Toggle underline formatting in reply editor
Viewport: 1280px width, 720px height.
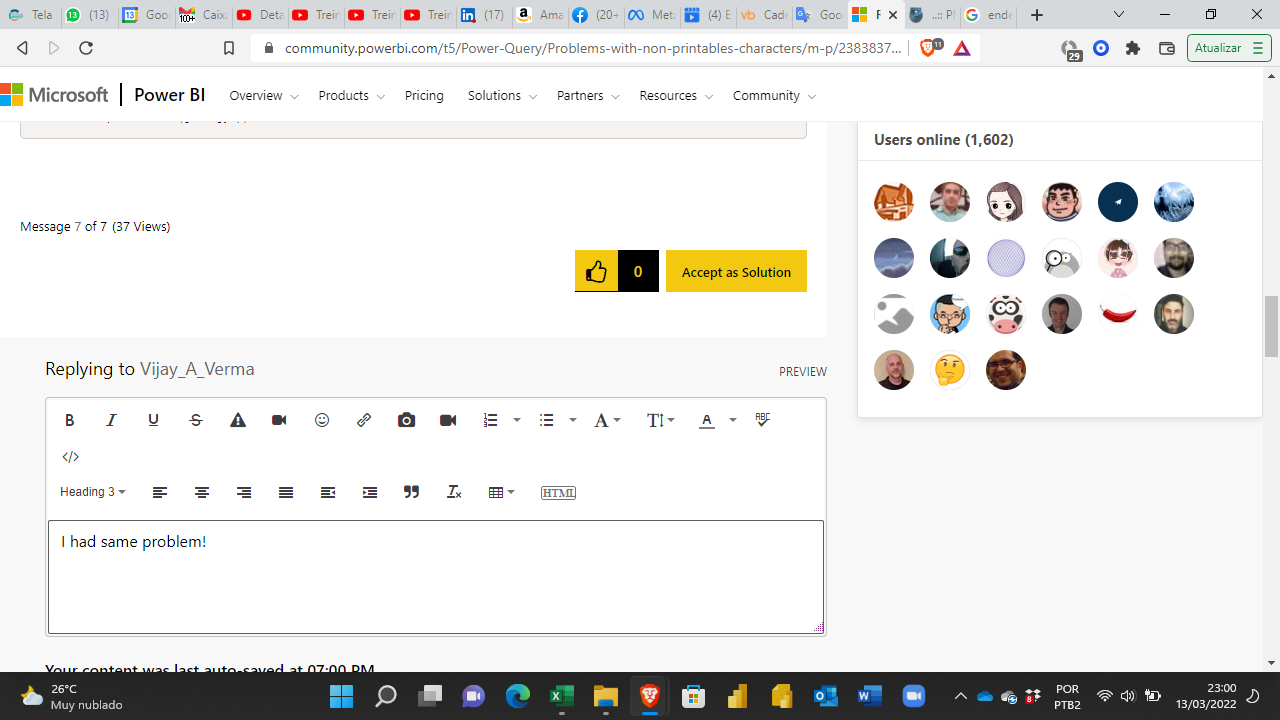pos(153,421)
